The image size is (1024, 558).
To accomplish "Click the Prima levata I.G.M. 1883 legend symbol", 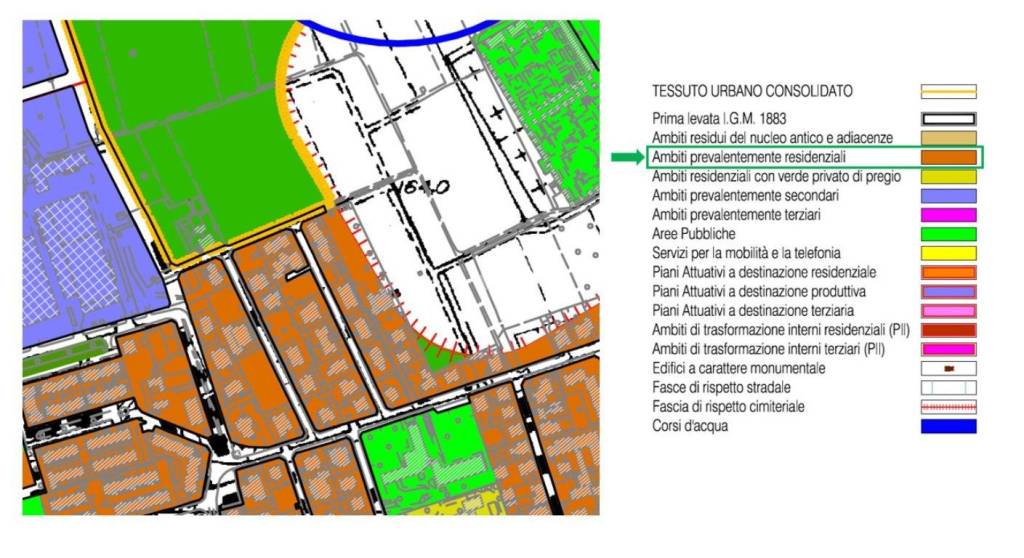I will point(948,119).
